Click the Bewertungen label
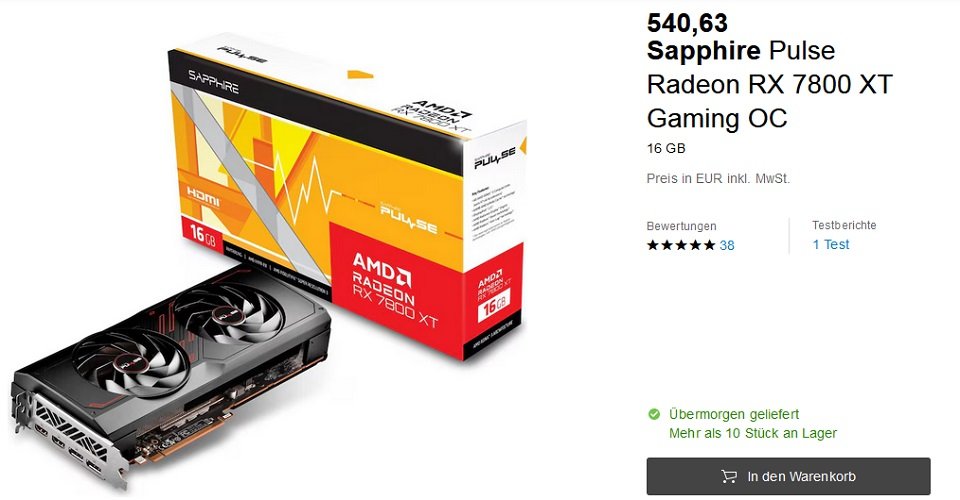Screen dimensions: 960x500 click(x=681, y=226)
